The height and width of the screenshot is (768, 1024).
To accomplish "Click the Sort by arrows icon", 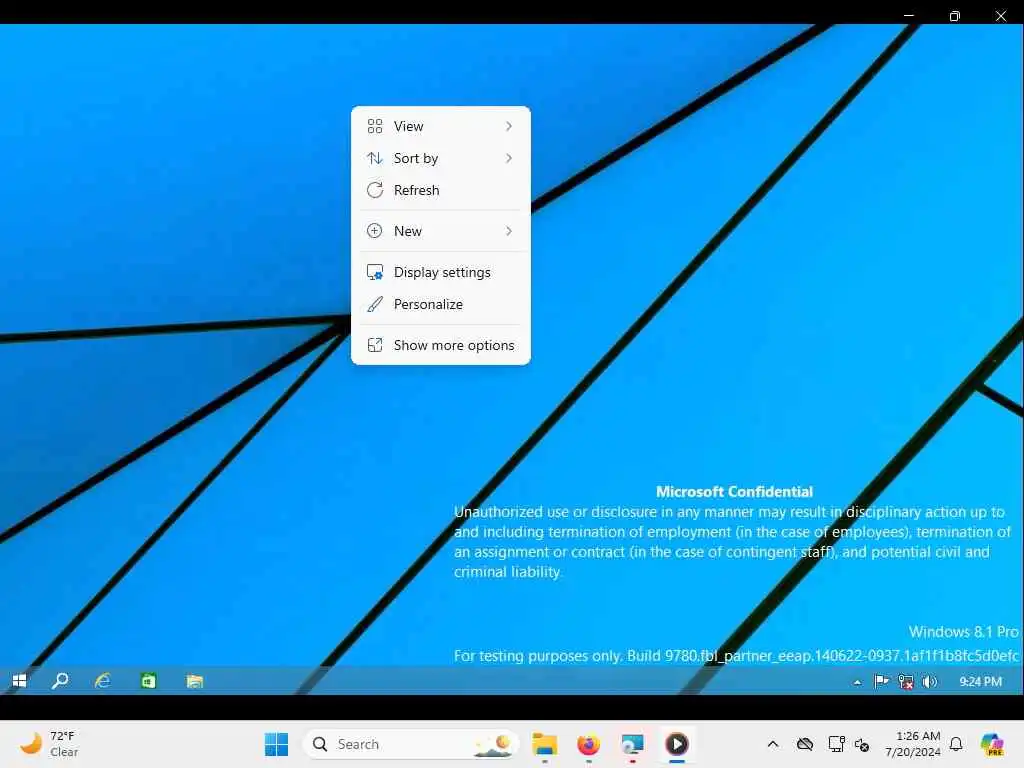I will tap(375, 158).
